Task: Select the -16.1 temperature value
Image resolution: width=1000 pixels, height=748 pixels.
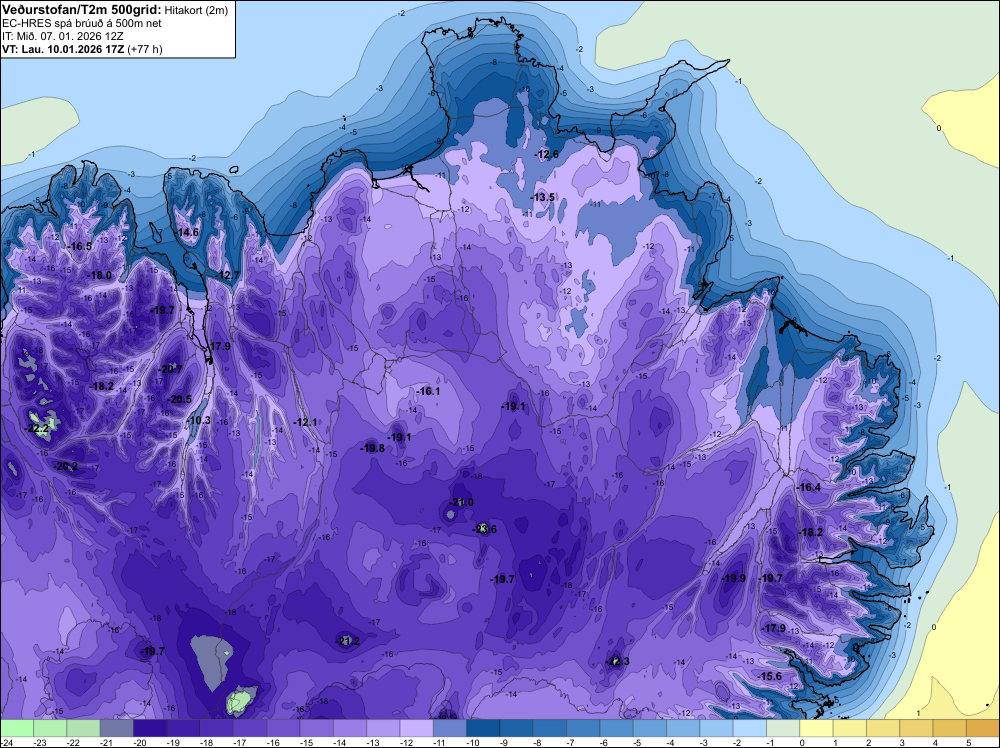Action: point(428,391)
